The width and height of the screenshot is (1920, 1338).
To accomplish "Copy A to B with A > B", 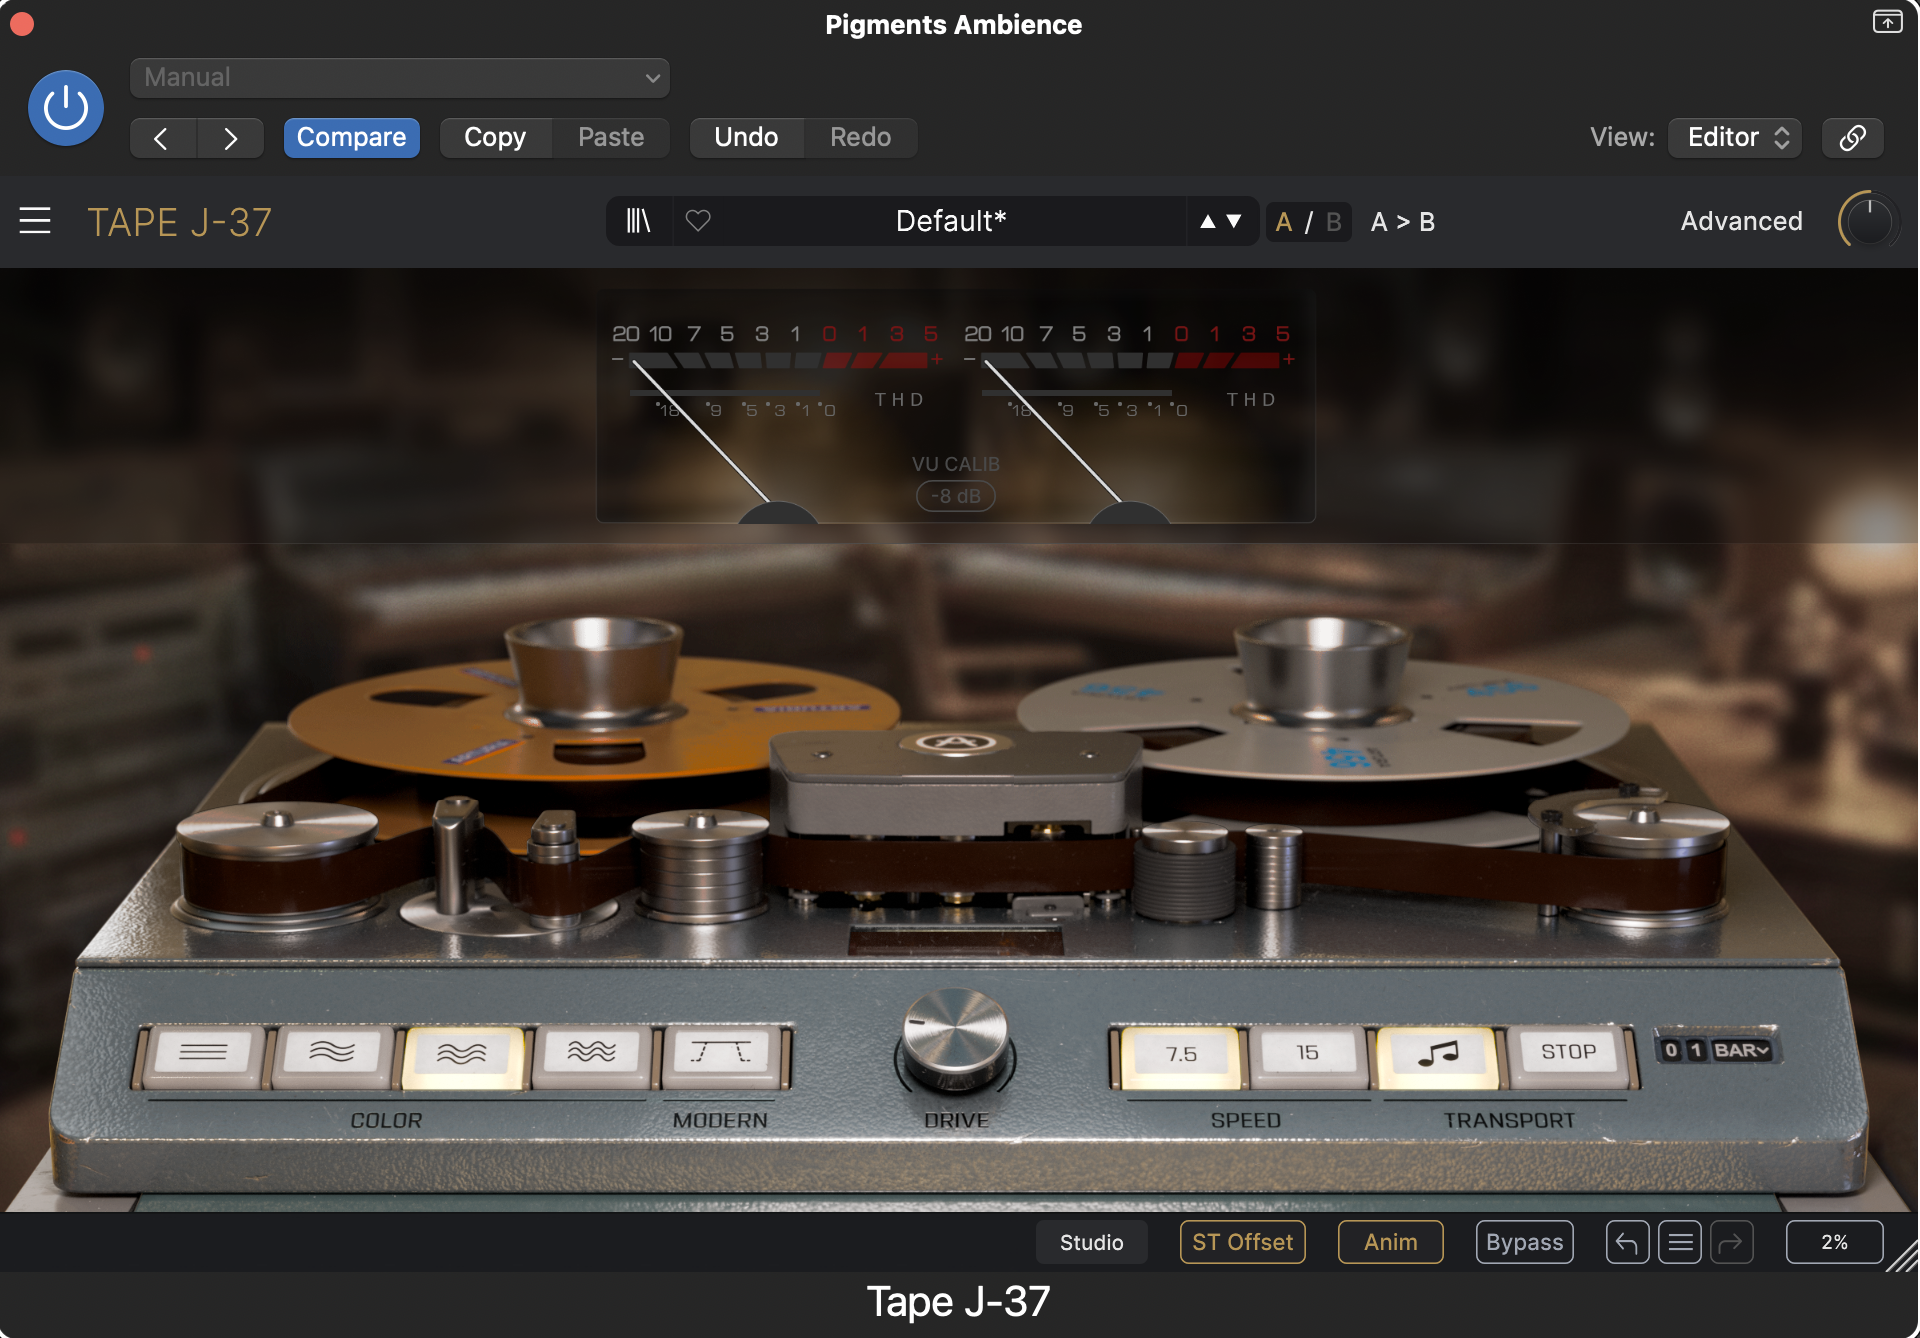I will point(1403,222).
